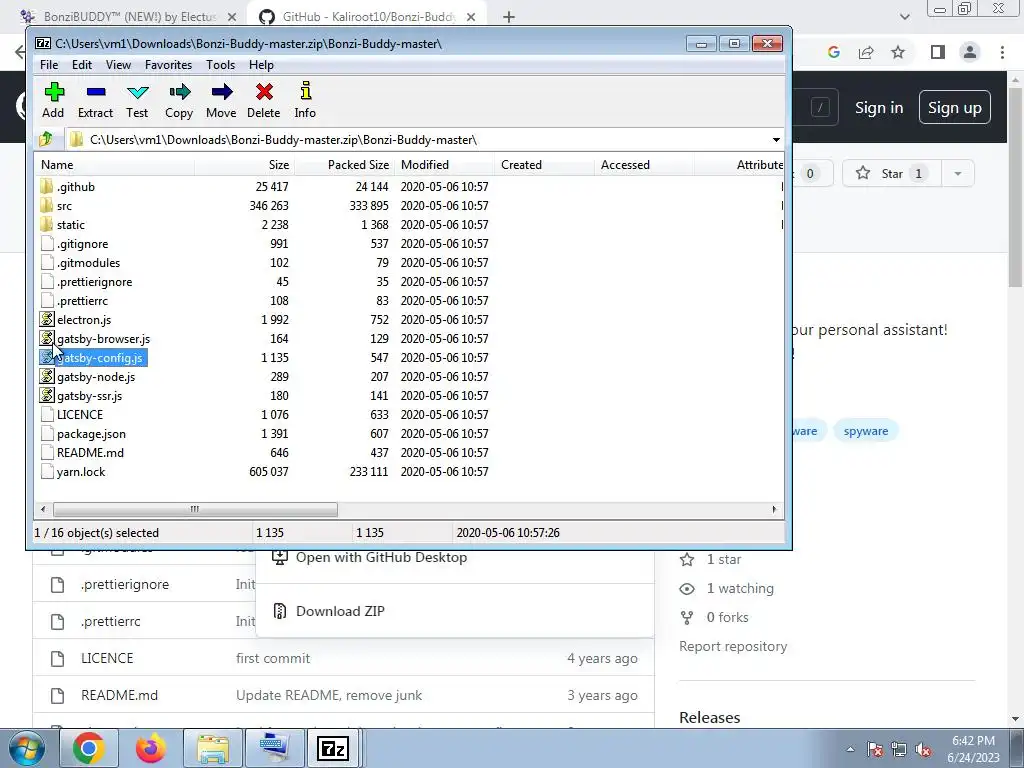Open the Tools menu
The height and width of the screenshot is (768, 1024).
pos(220,65)
